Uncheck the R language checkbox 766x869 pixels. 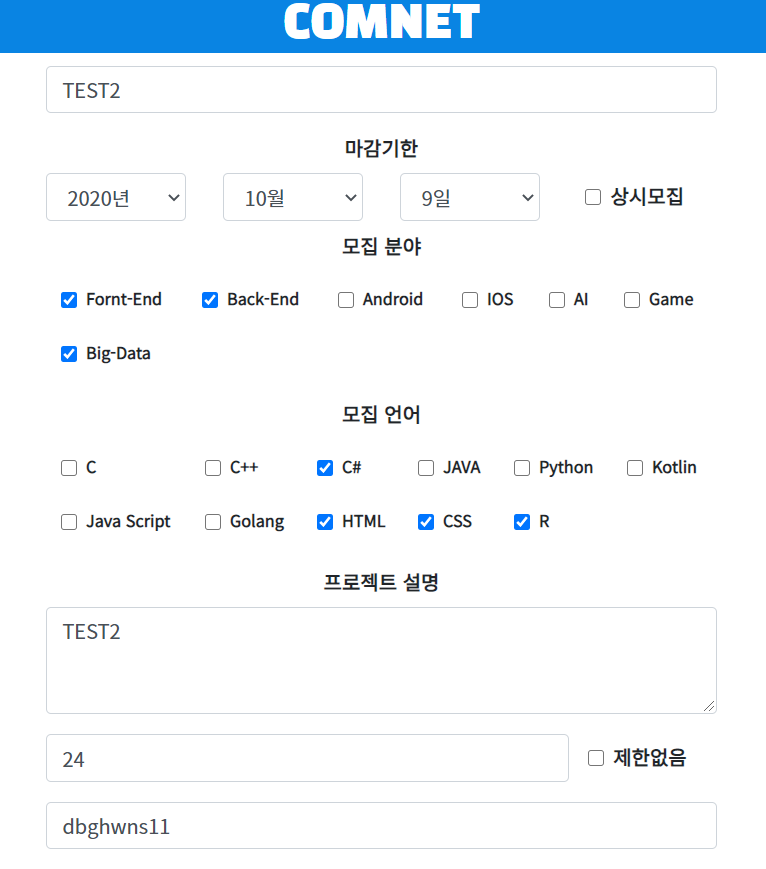[522, 522]
